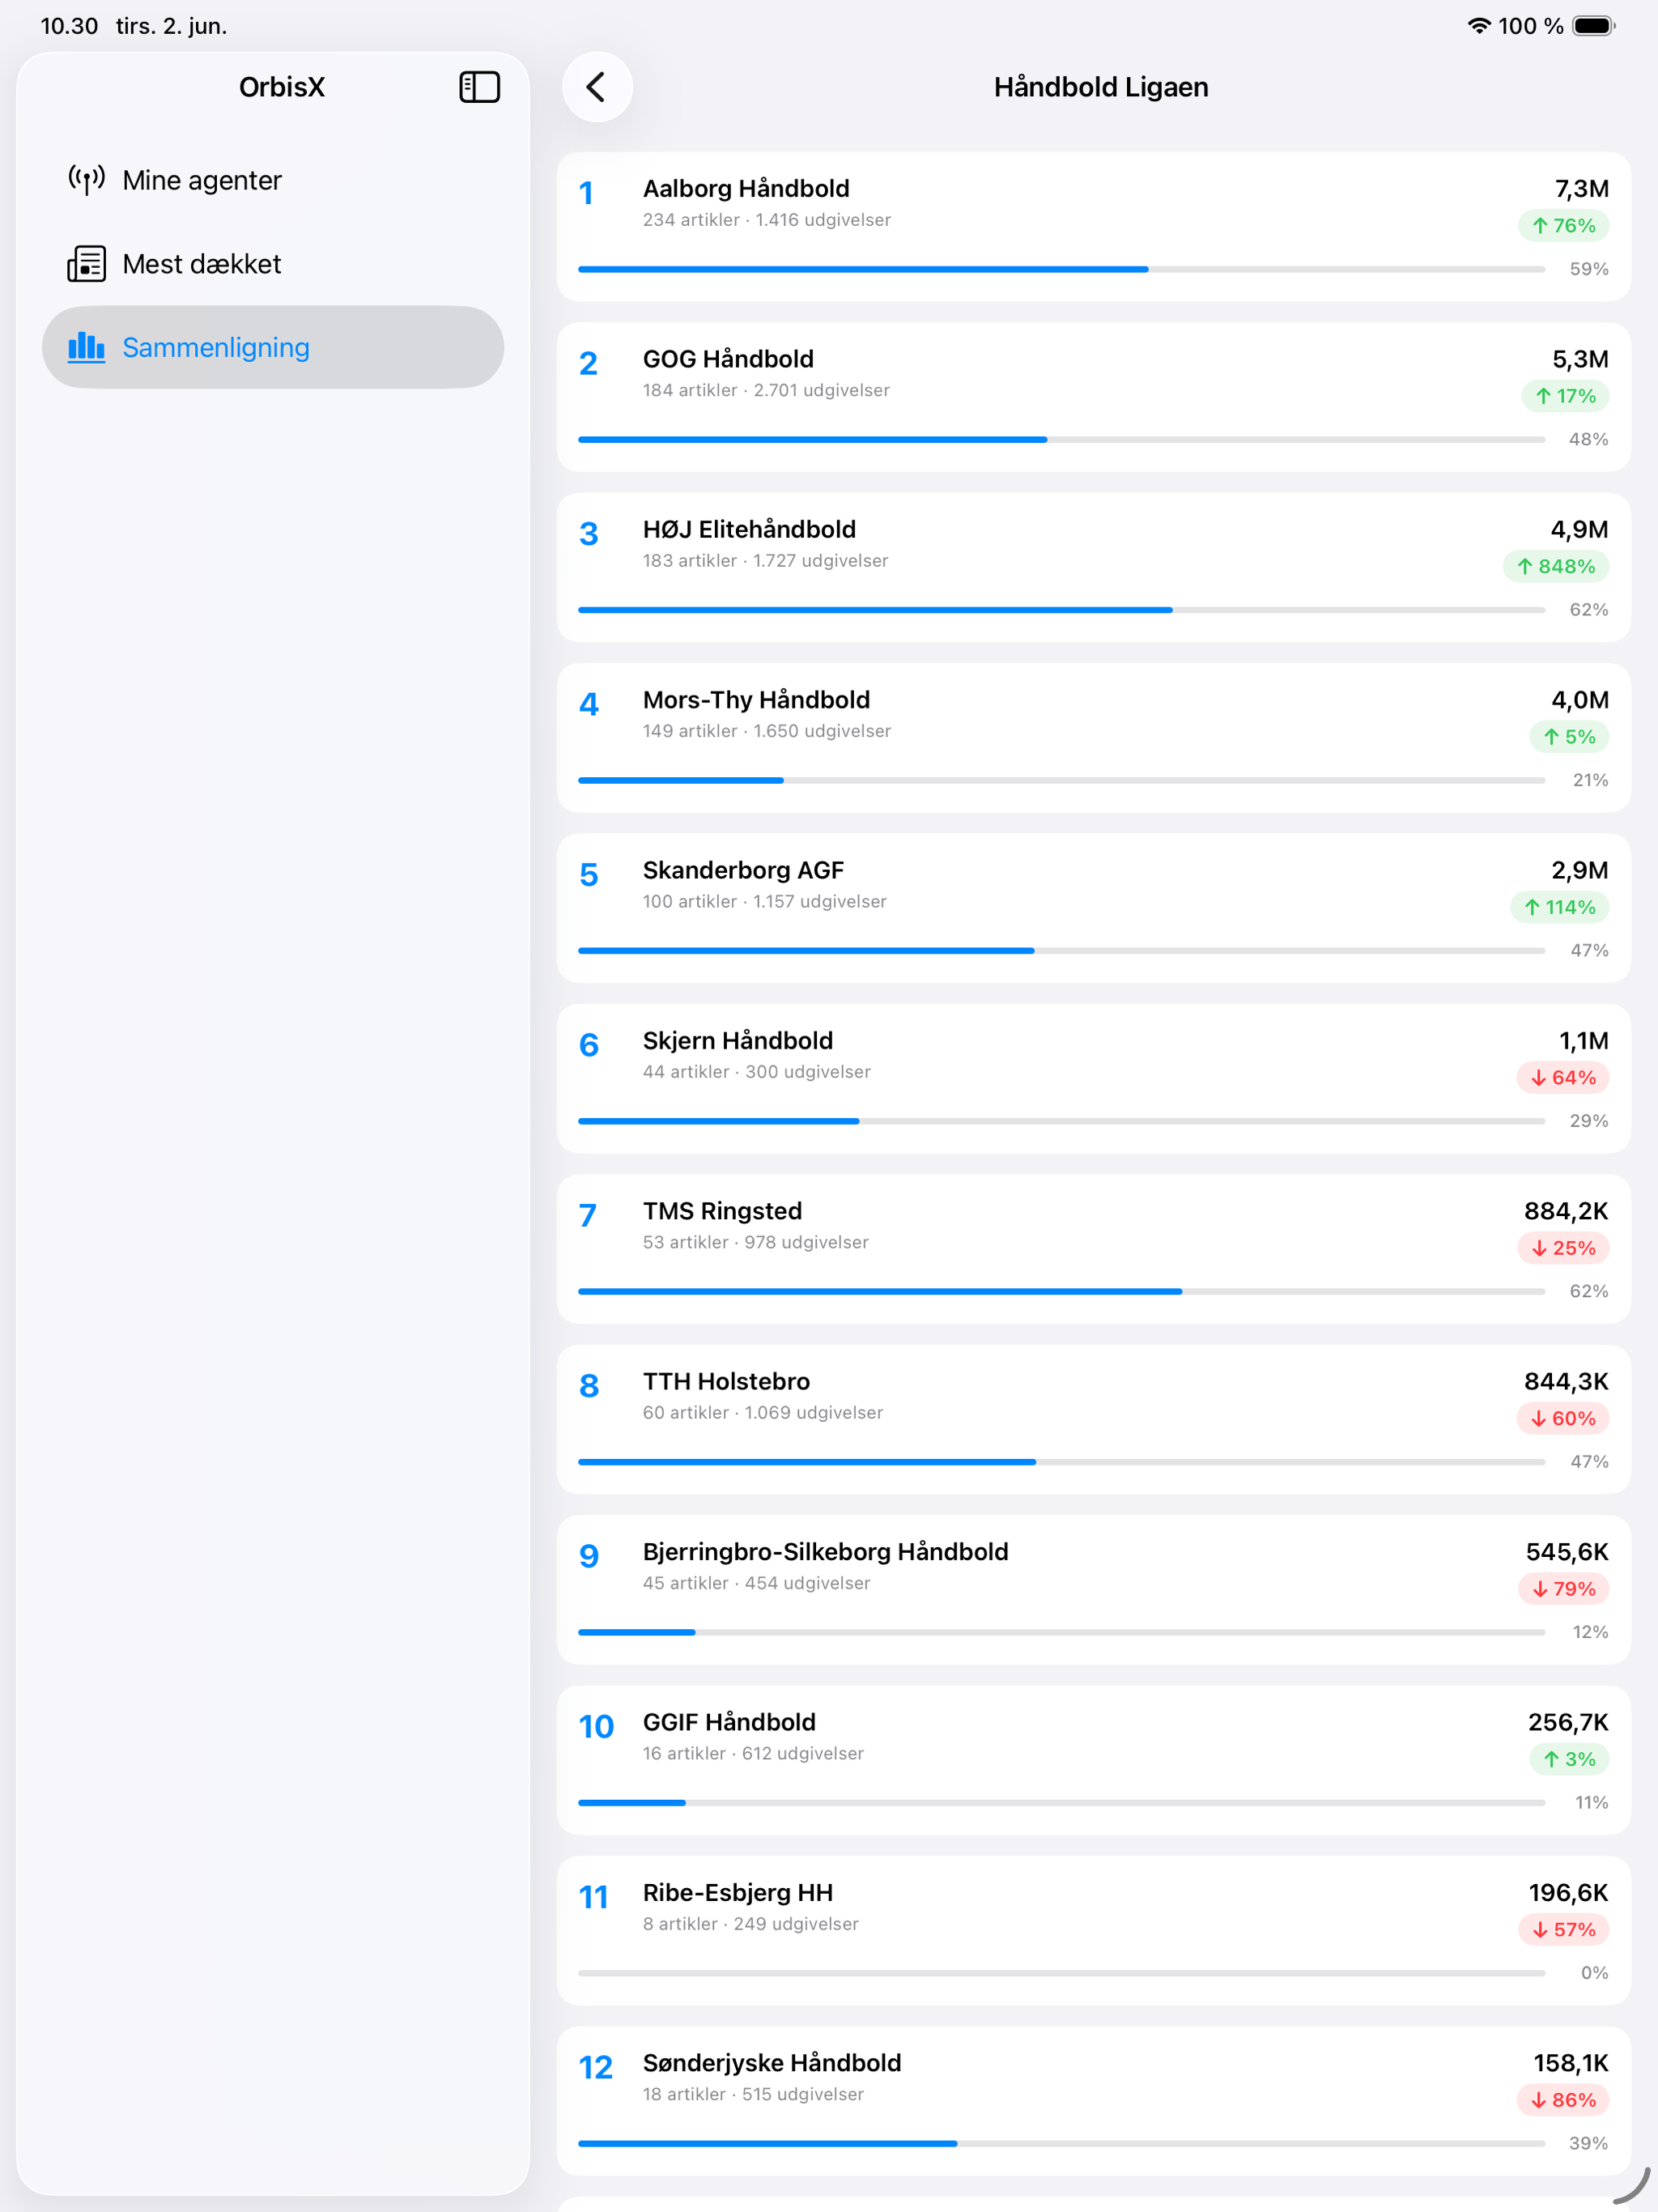Open TMS Ringsted team row
This screenshot has height=2212, width=1658.
click(x=1094, y=1249)
